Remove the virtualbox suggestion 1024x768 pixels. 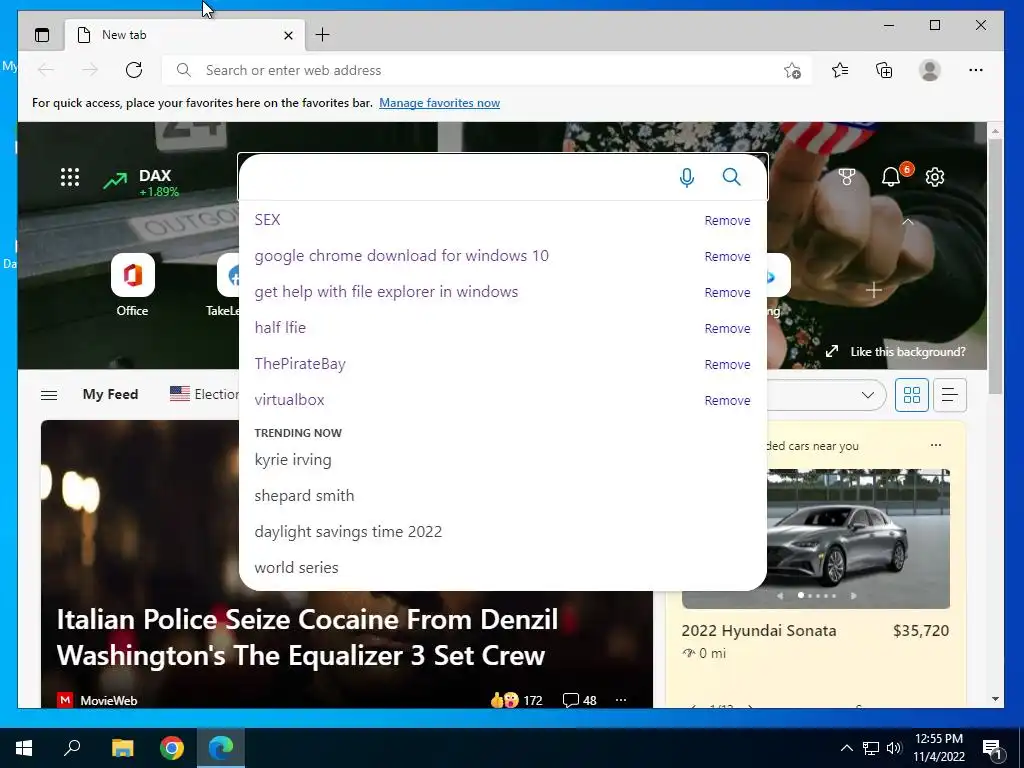[x=727, y=400]
